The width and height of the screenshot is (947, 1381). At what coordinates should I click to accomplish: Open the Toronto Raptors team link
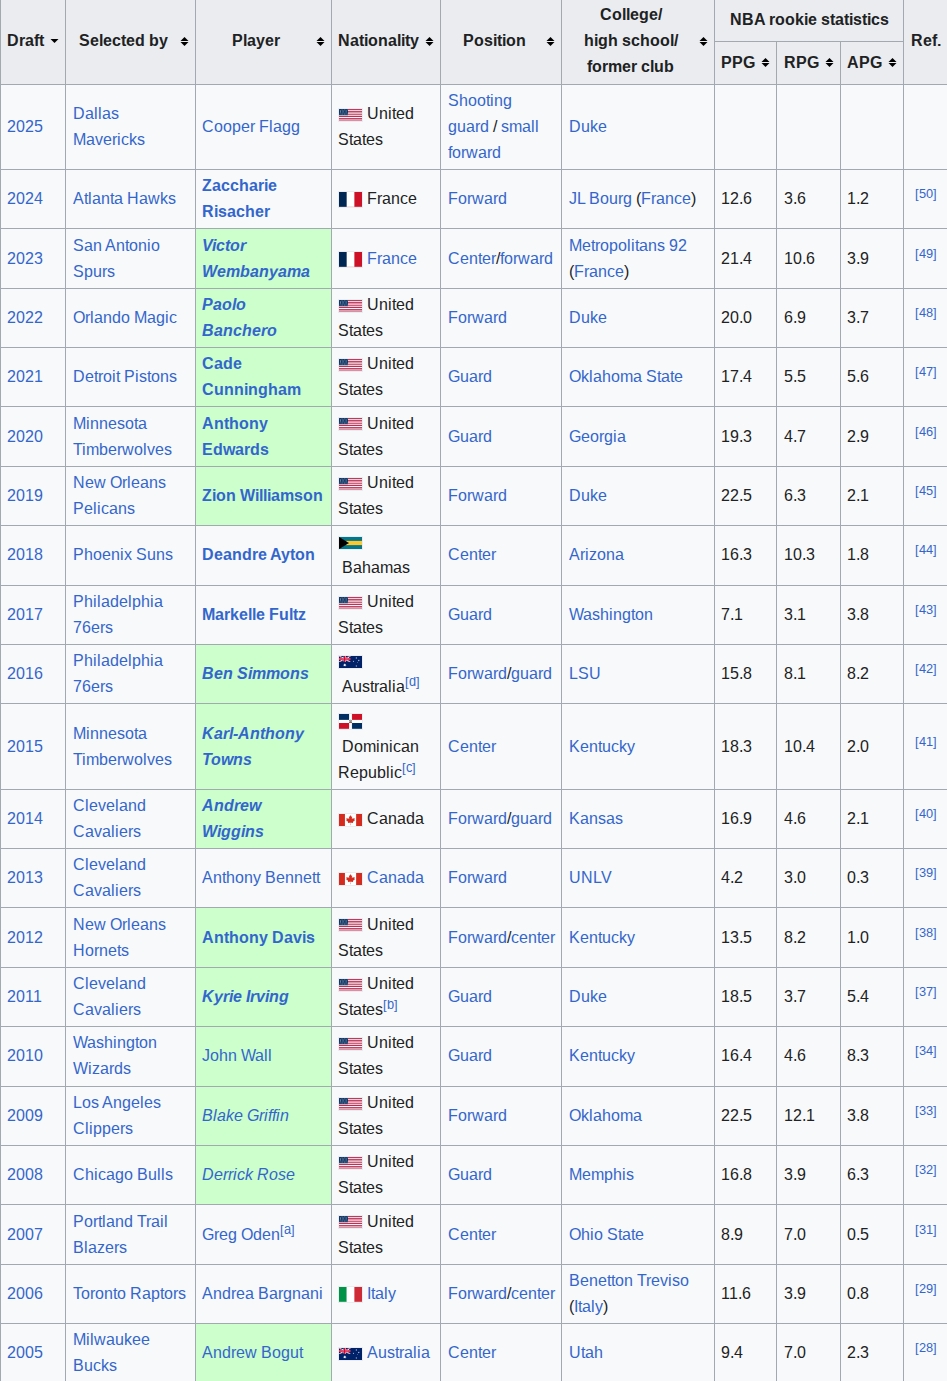pyautogui.click(x=129, y=1294)
